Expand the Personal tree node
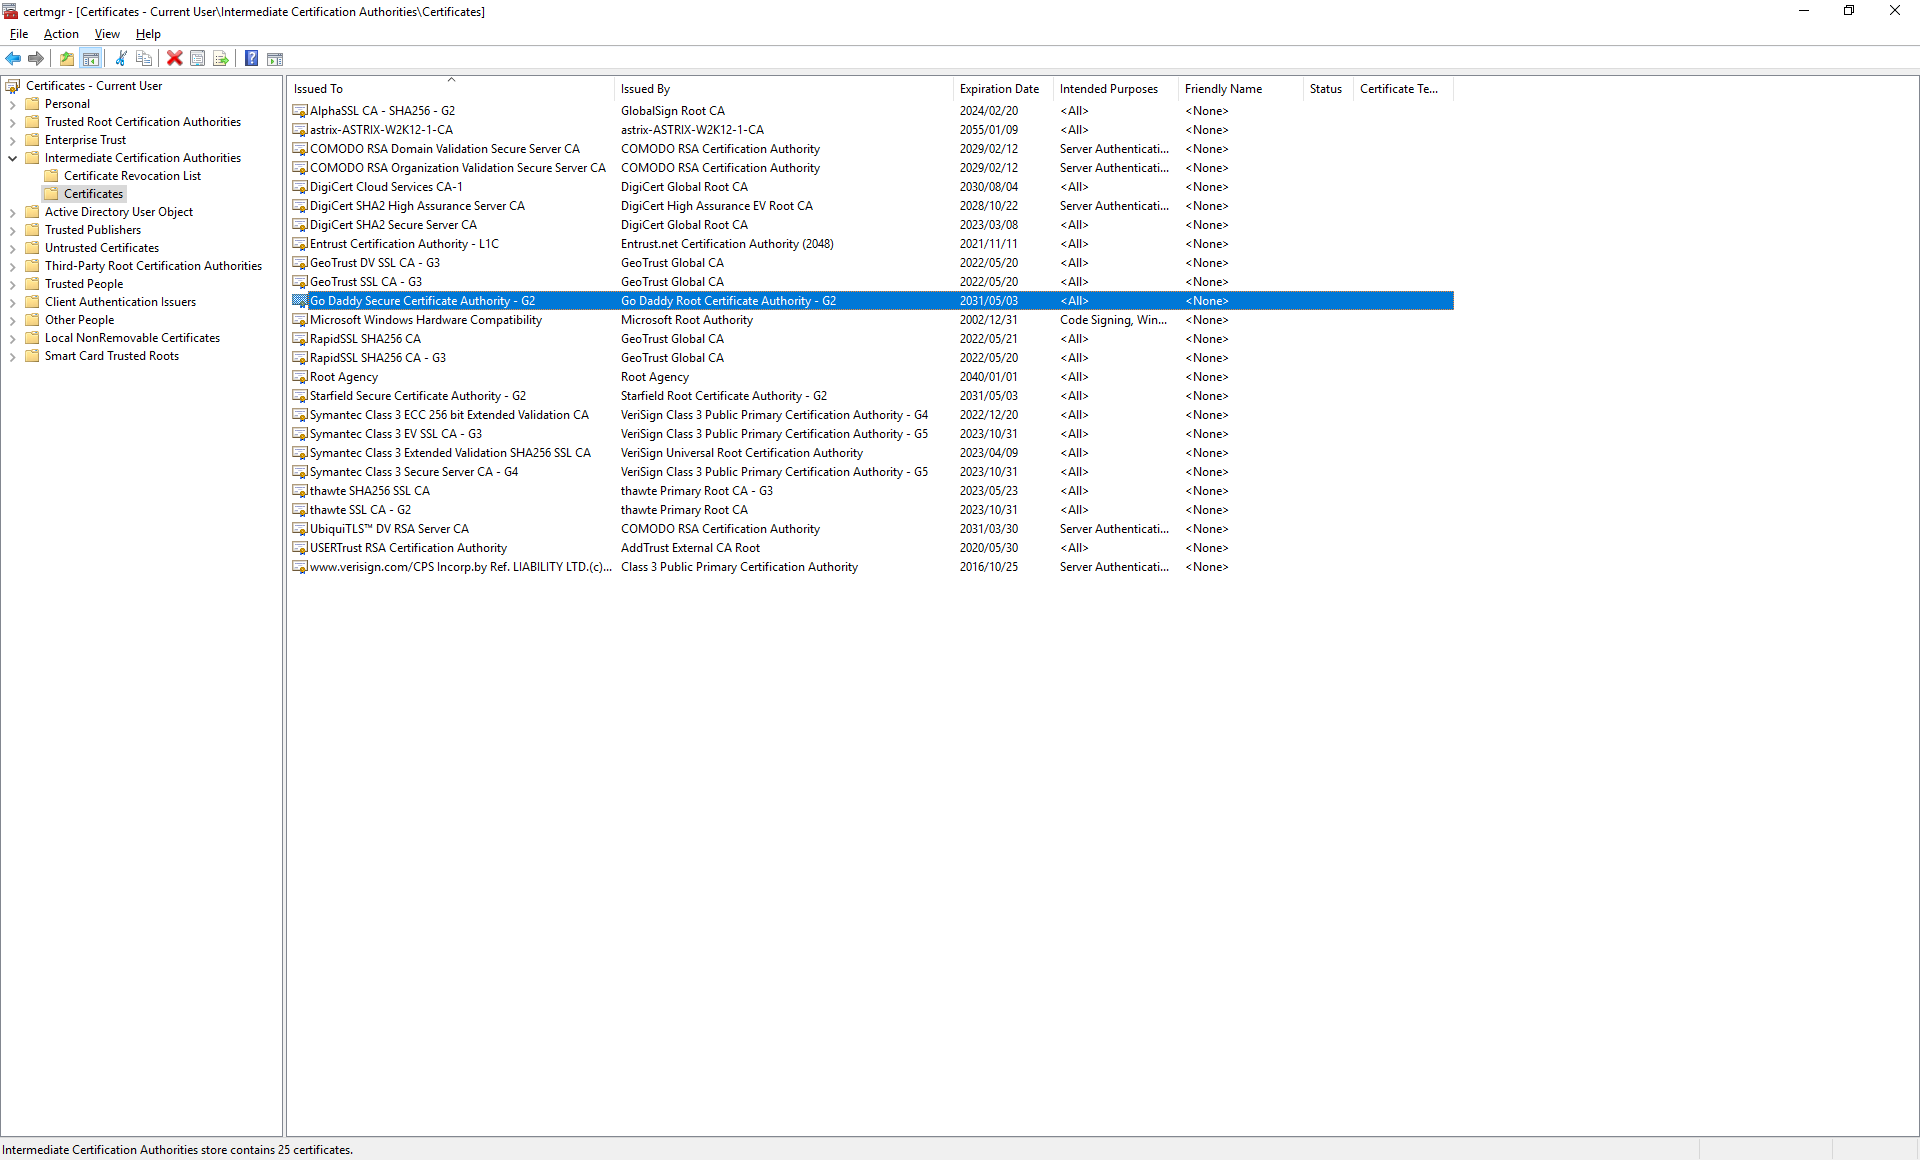The height and width of the screenshot is (1160, 1920). tap(12, 104)
